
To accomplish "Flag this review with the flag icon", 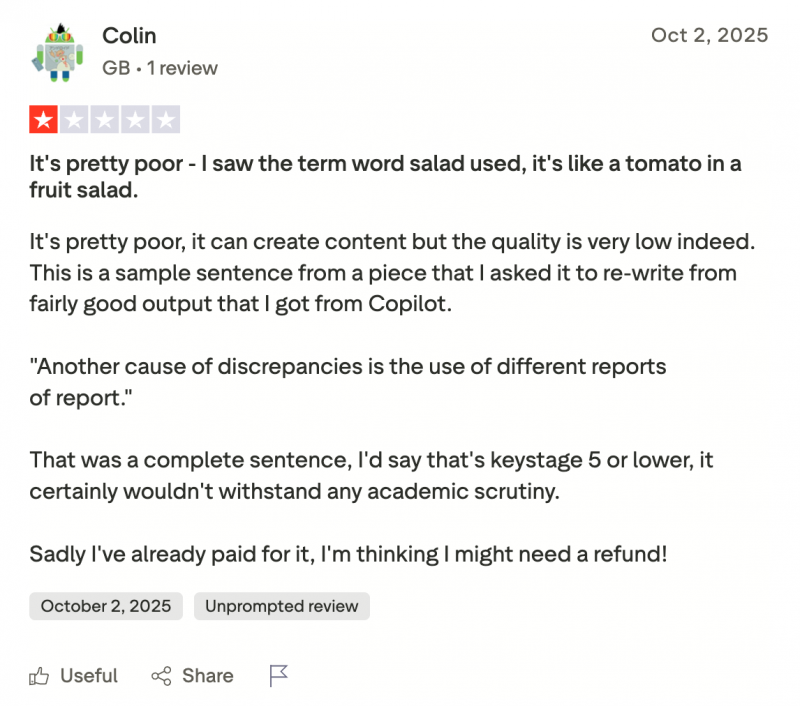I will 279,676.
